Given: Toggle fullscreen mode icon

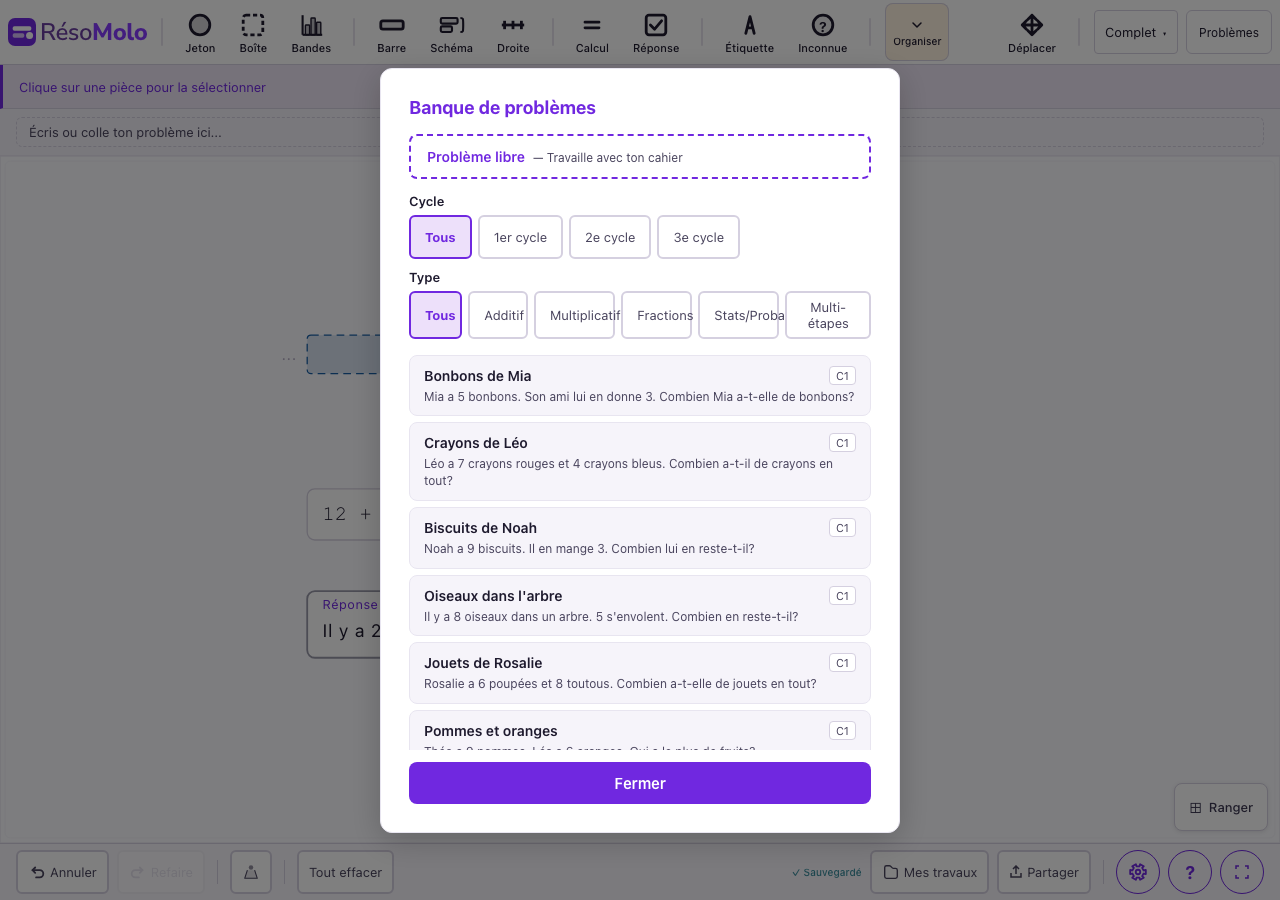Looking at the screenshot, I should tap(1242, 872).
